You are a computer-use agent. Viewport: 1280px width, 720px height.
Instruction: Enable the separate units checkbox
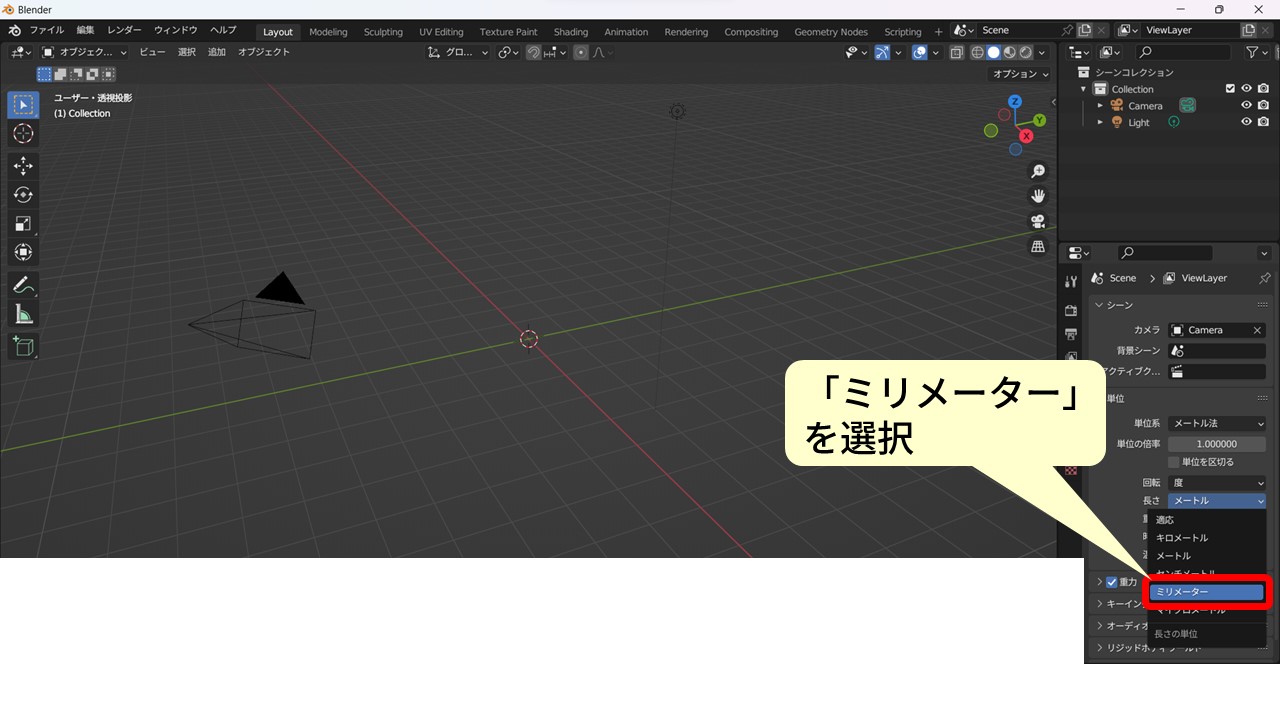tap(1174, 462)
